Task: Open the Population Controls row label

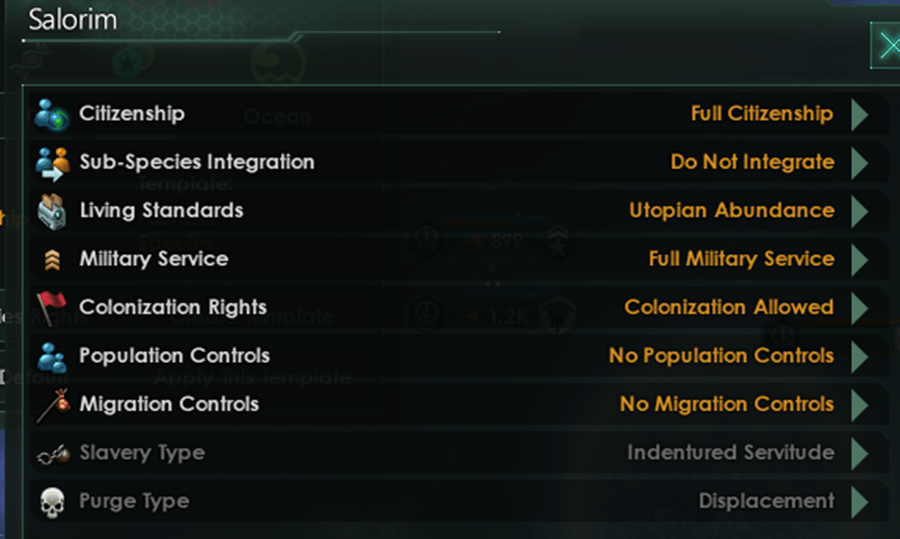Action: tap(174, 356)
